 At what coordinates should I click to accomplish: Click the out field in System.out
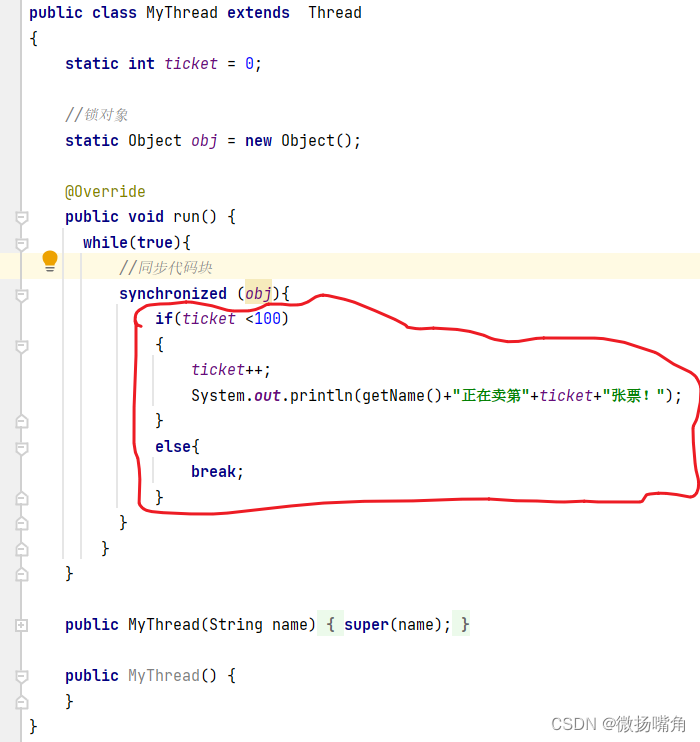tap(267, 396)
